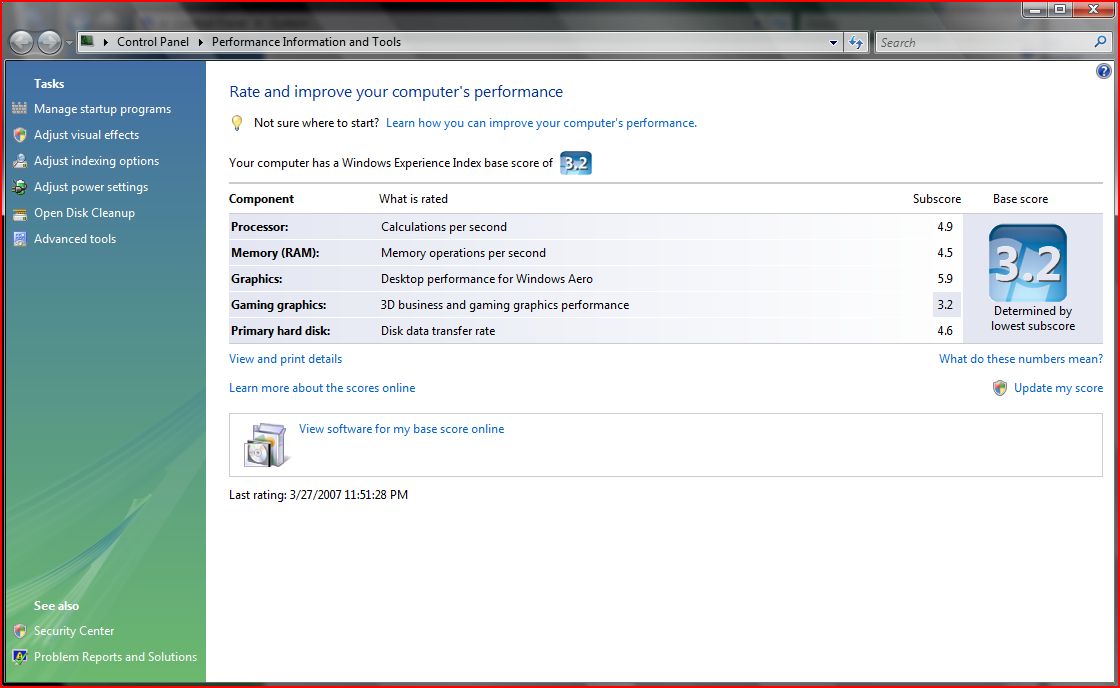Open Problem Reports and Solutions
This screenshot has height=688, width=1120.
coord(115,657)
